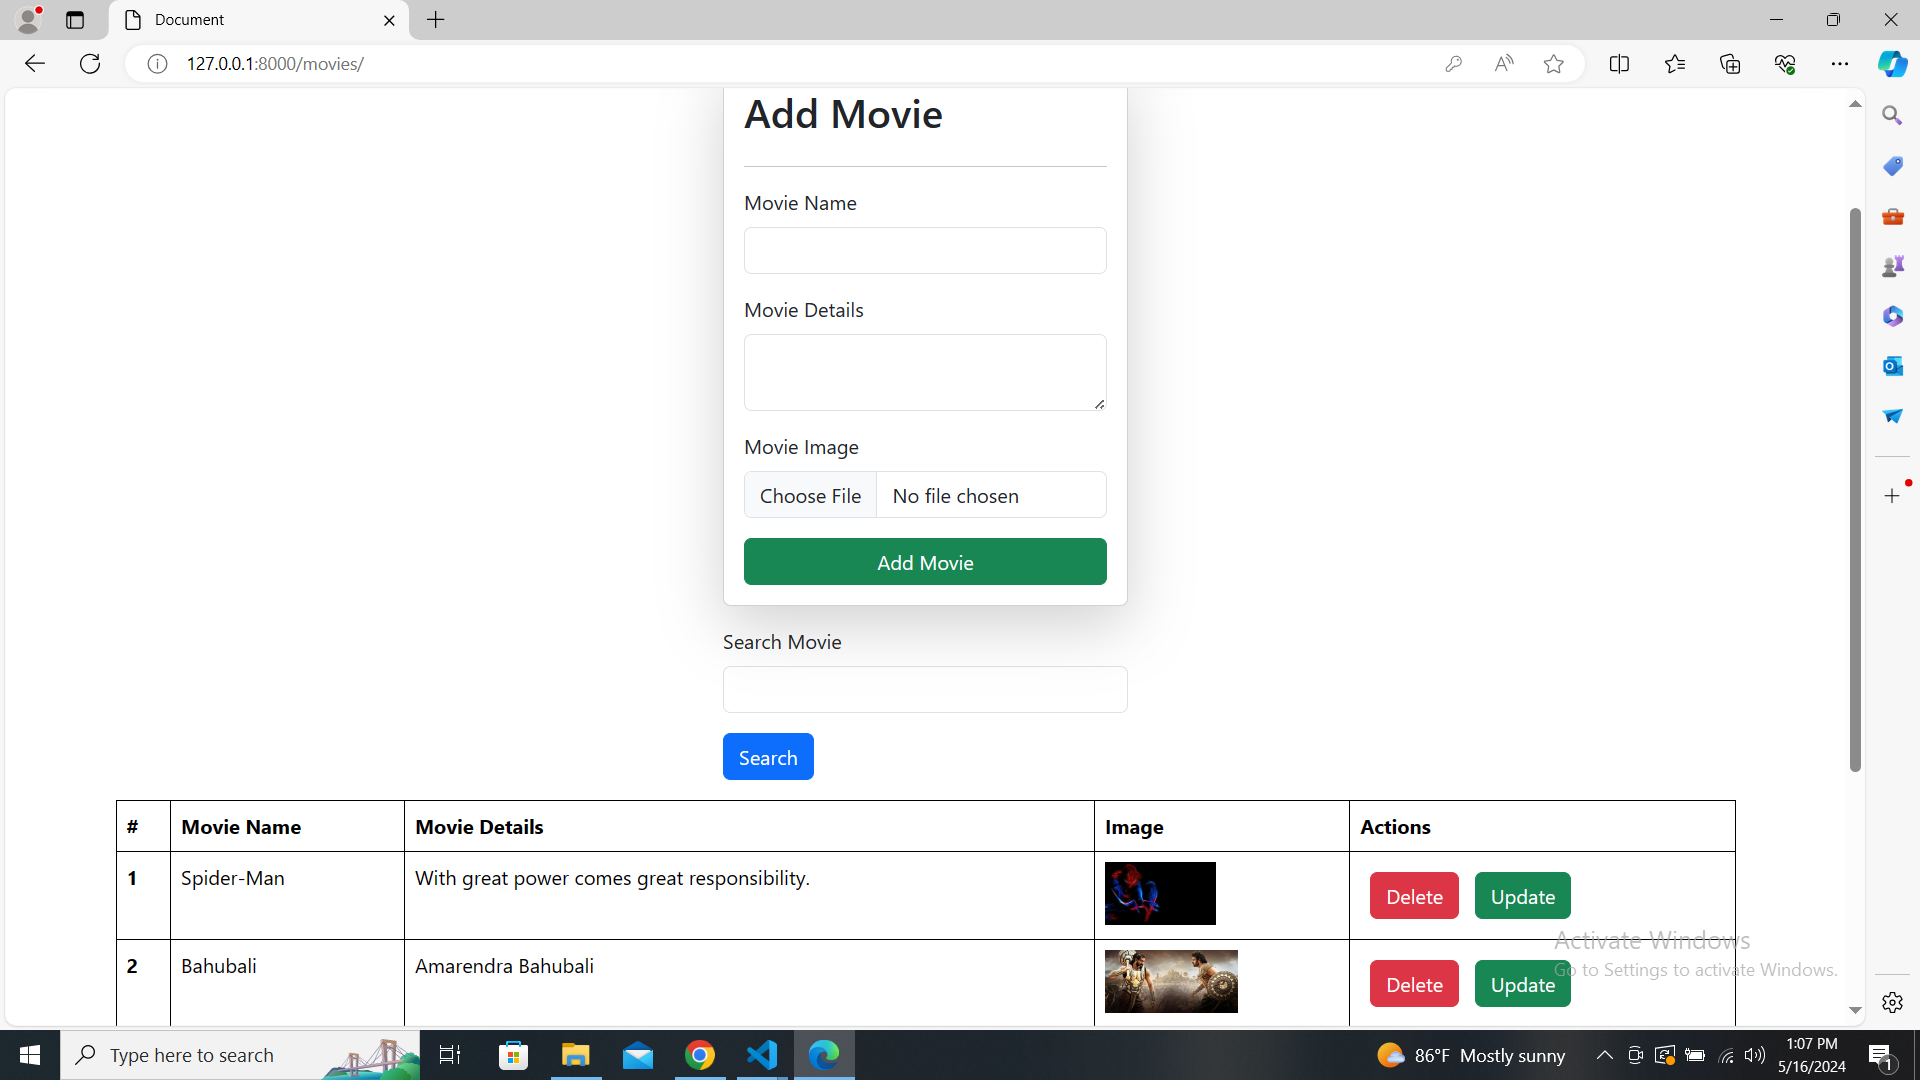The height and width of the screenshot is (1080, 1920).
Task: Click inside the Search Movie field
Action: pyautogui.click(x=925, y=689)
